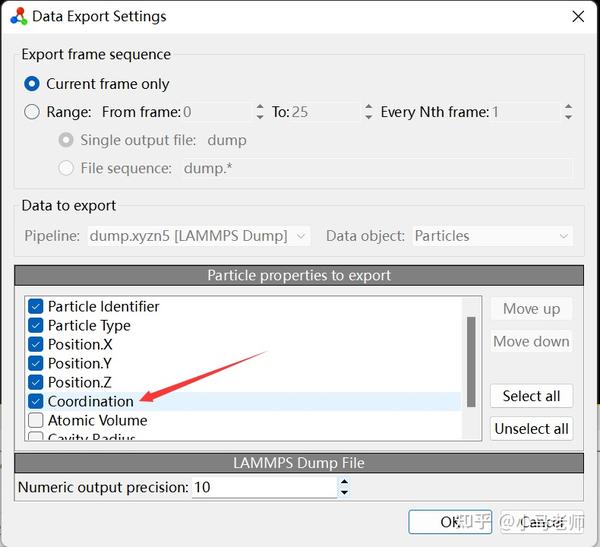Choose the Range radio button
Screen dimensions: 600x547
point(32,112)
